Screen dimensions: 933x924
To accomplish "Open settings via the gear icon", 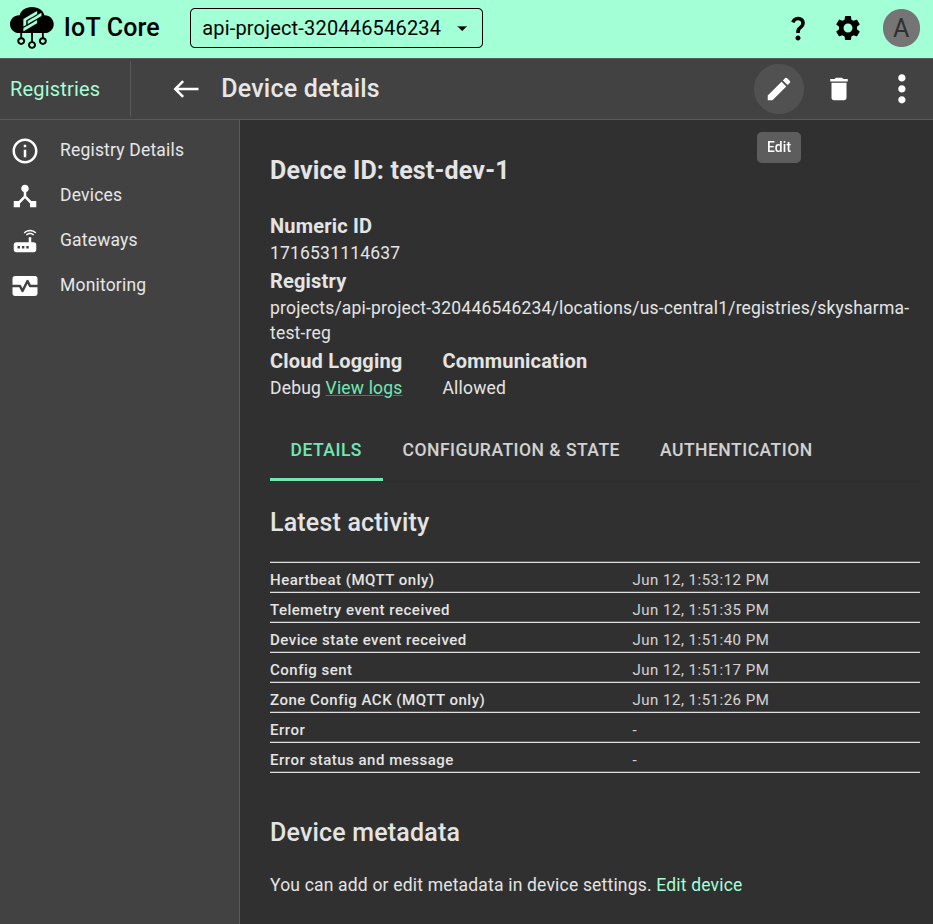I will coord(848,29).
